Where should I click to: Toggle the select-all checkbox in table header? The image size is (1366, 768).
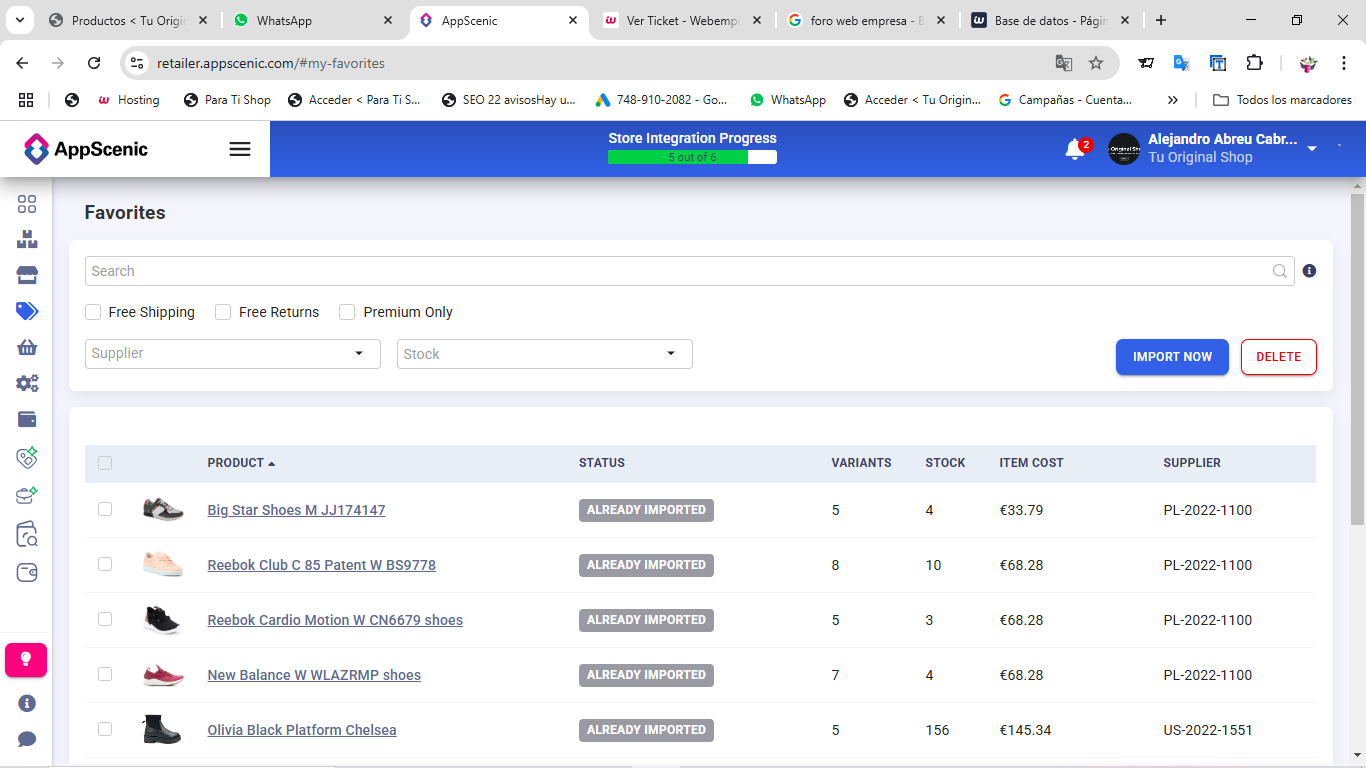[105, 463]
